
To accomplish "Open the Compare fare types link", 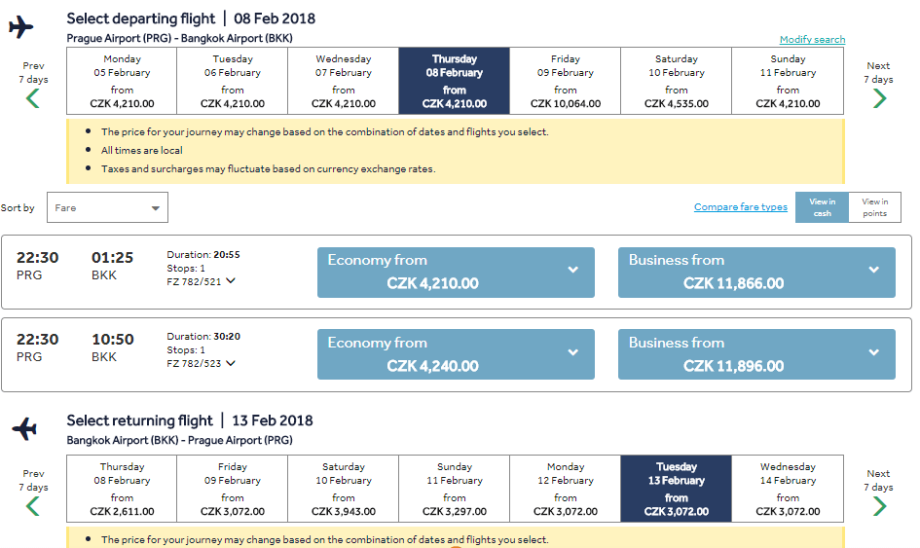I will [x=740, y=207].
